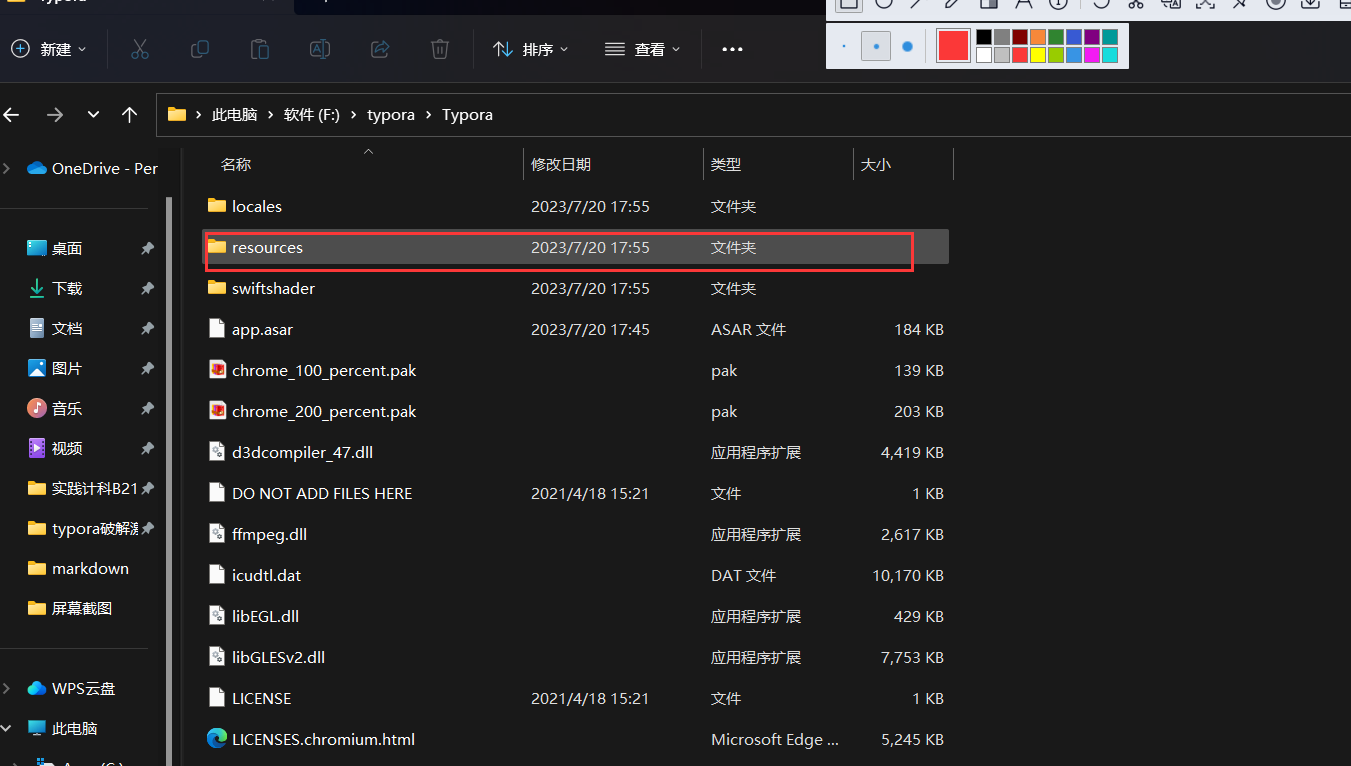This screenshot has width=1351, height=766.
Task: Select the thinnest stroke size dot
Action: pos(844,46)
